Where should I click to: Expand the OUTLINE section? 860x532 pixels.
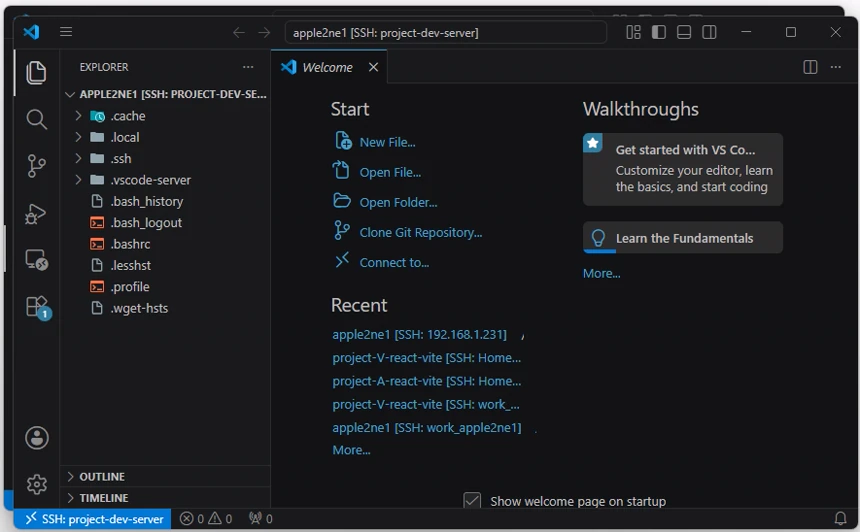[166, 477]
